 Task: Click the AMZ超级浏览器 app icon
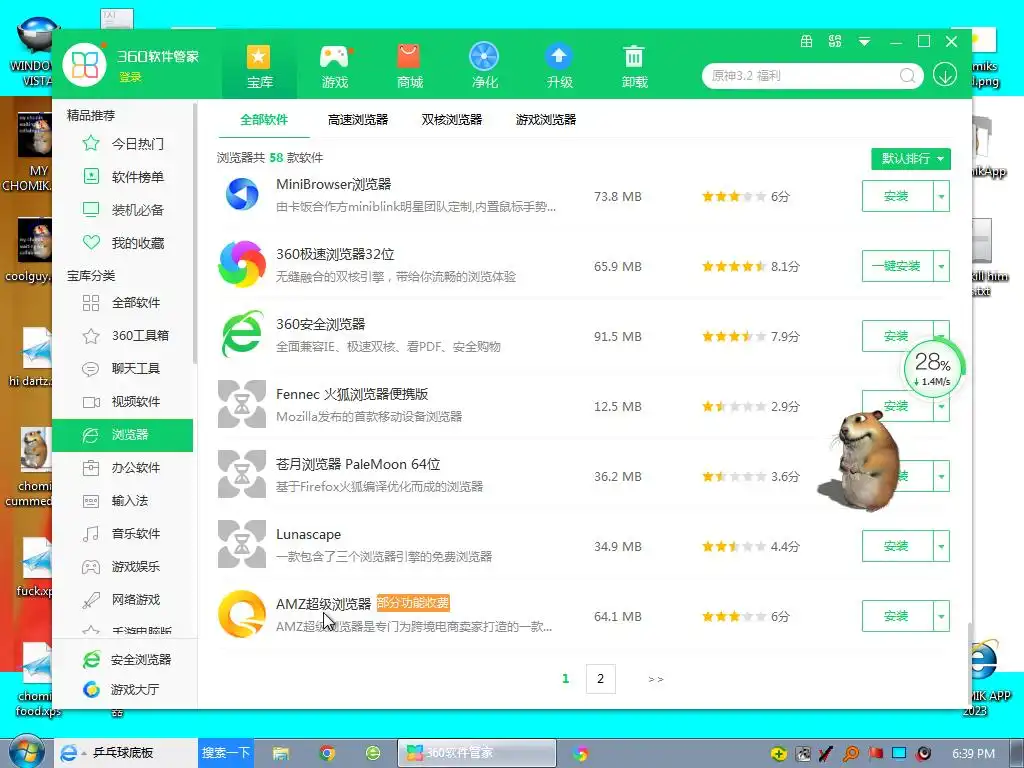pos(242,614)
